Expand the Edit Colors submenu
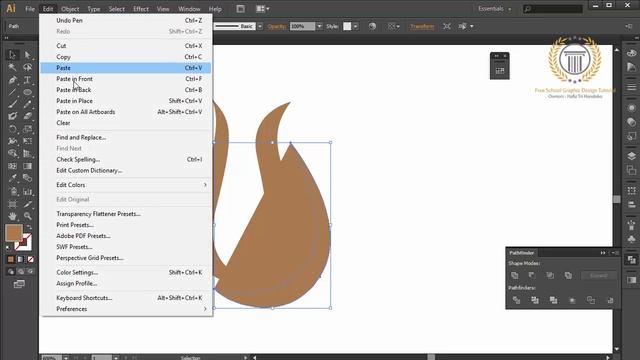The width and height of the screenshot is (640, 360). click(126, 185)
